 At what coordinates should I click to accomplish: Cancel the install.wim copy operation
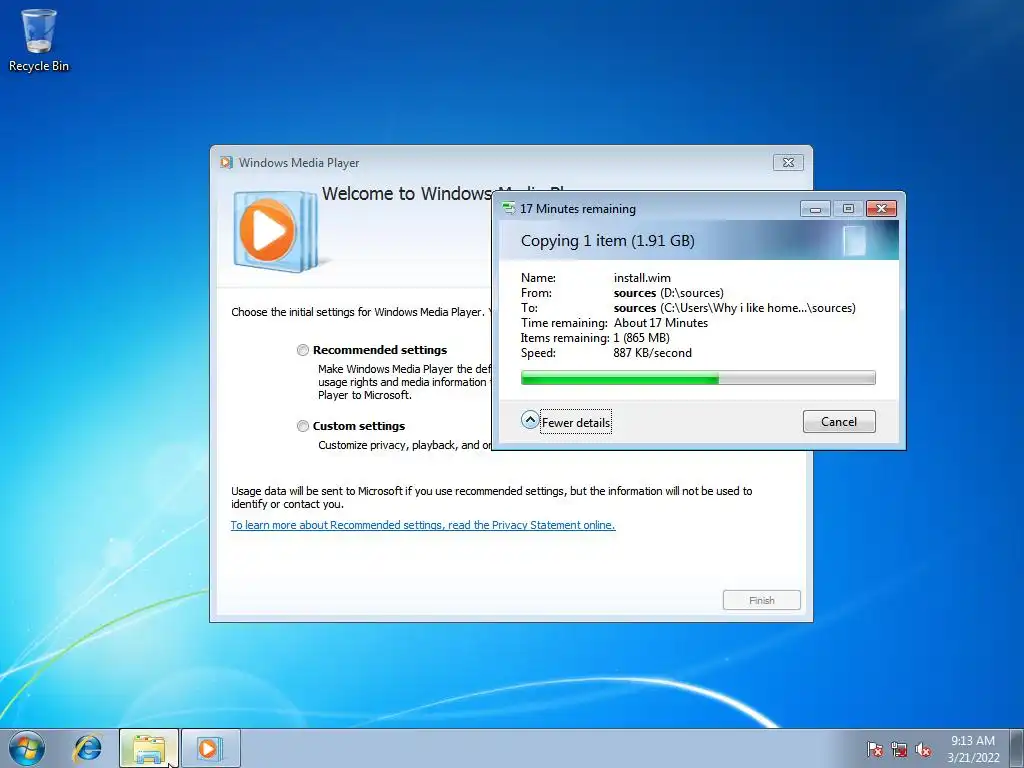point(839,422)
